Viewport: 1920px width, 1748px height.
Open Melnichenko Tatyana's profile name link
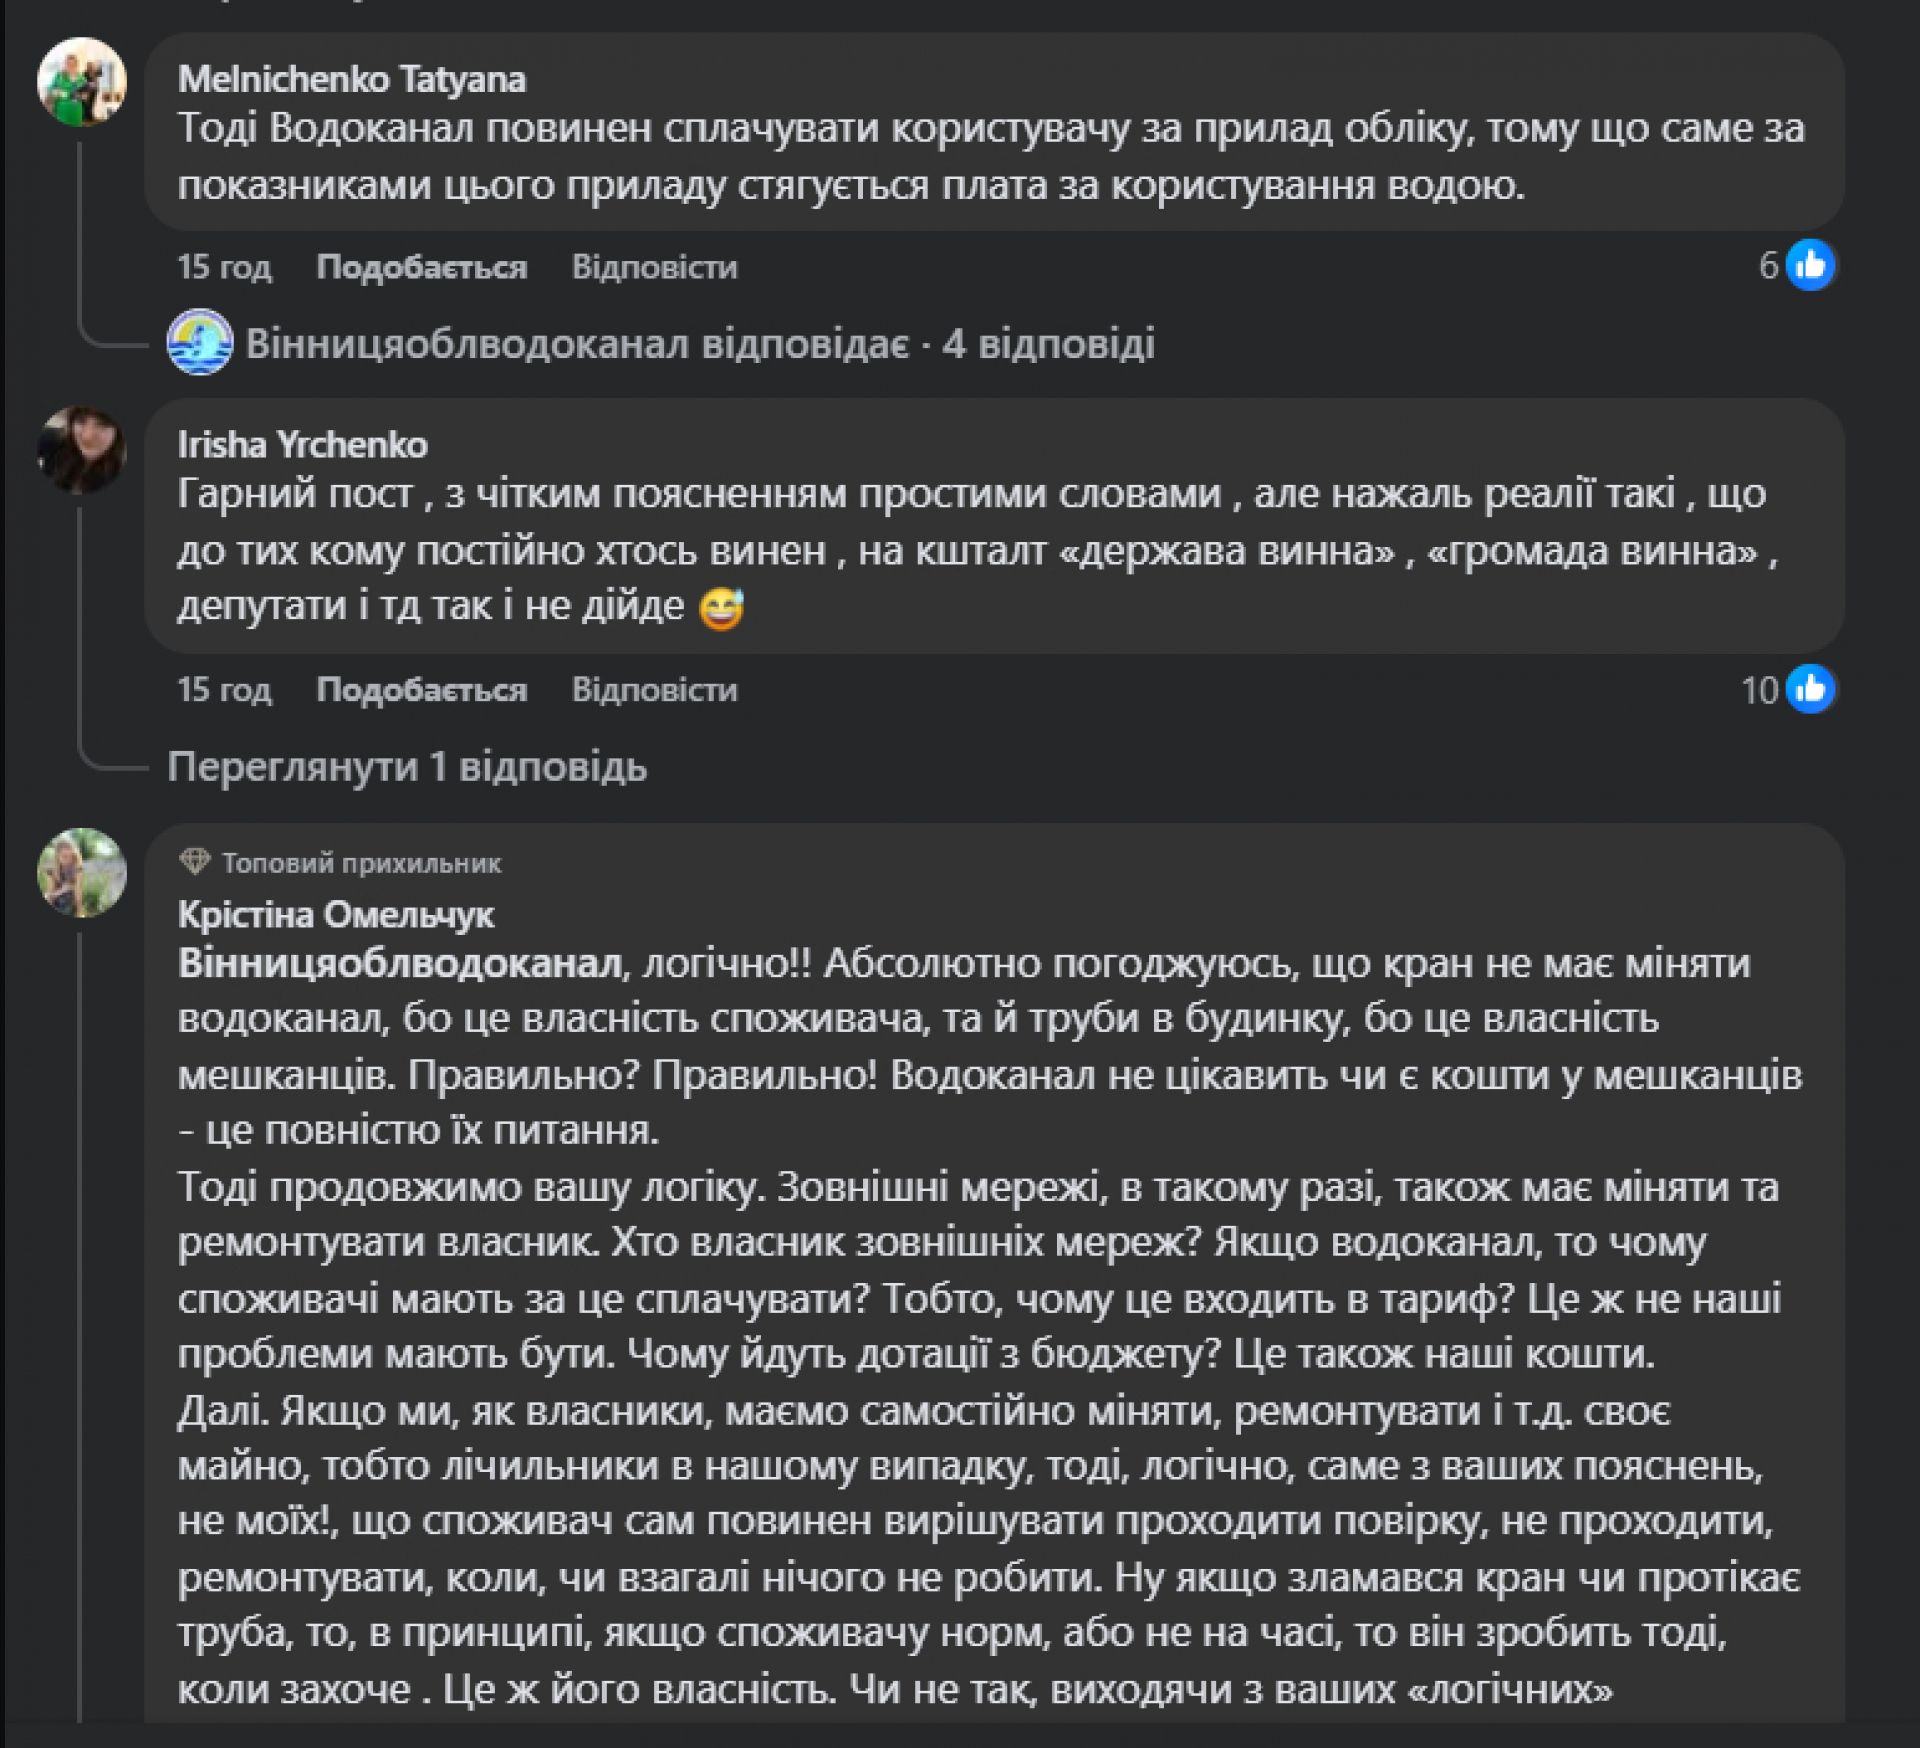pyautogui.click(x=351, y=79)
